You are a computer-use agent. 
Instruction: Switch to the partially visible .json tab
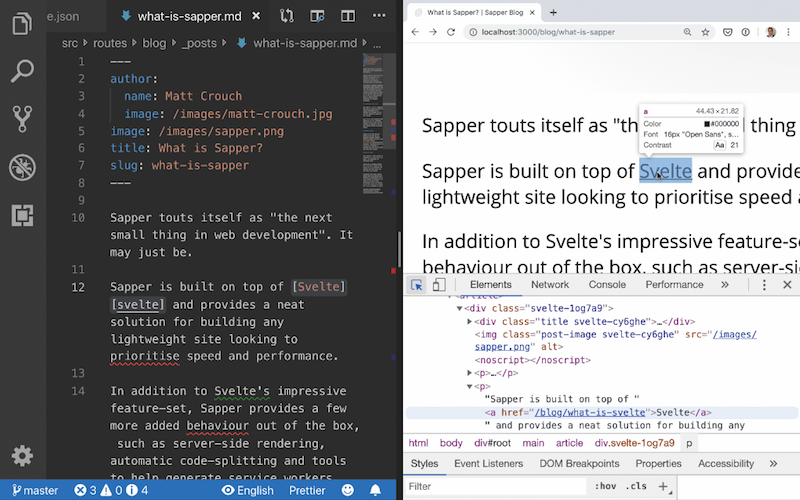click(63, 16)
